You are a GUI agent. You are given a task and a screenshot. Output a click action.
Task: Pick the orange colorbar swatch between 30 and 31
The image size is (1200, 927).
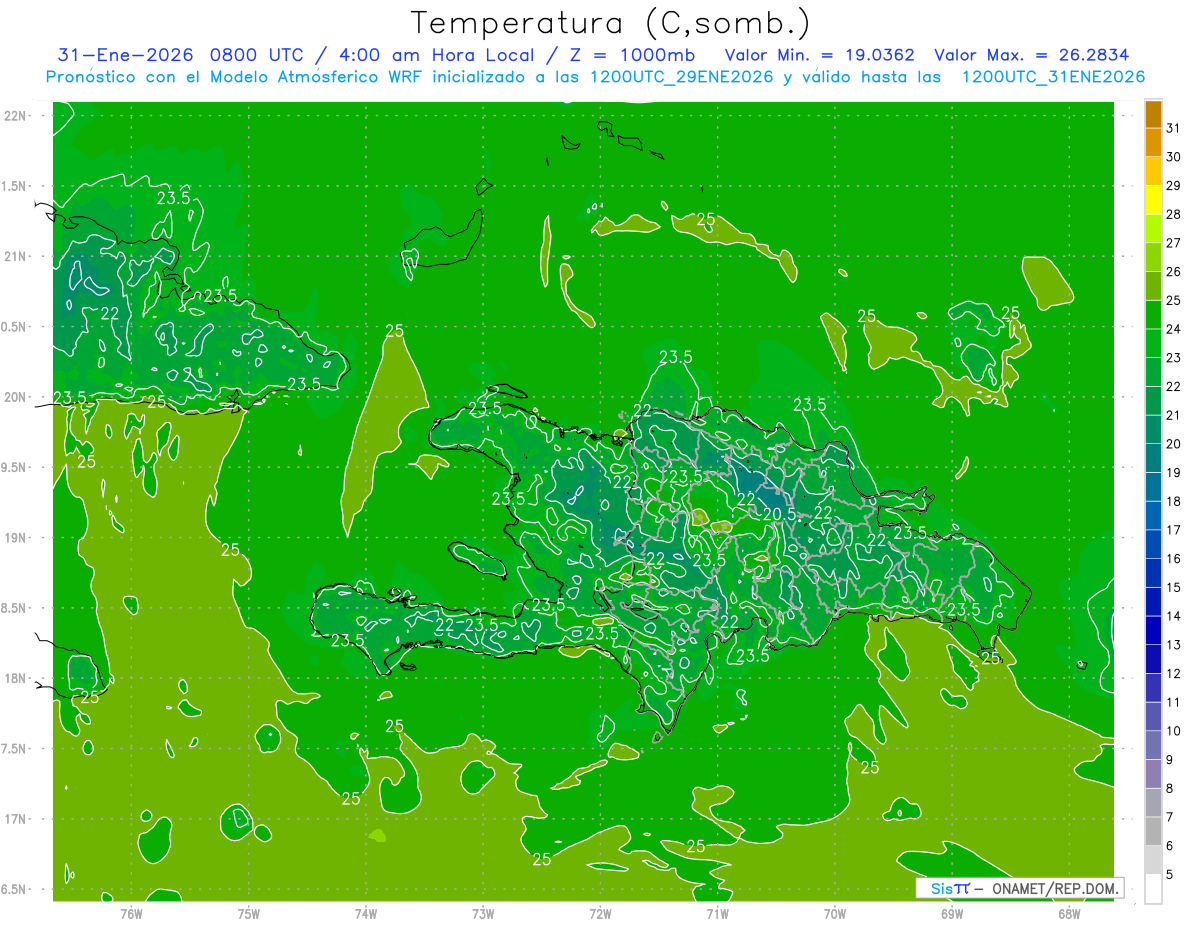pos(1153,143)
